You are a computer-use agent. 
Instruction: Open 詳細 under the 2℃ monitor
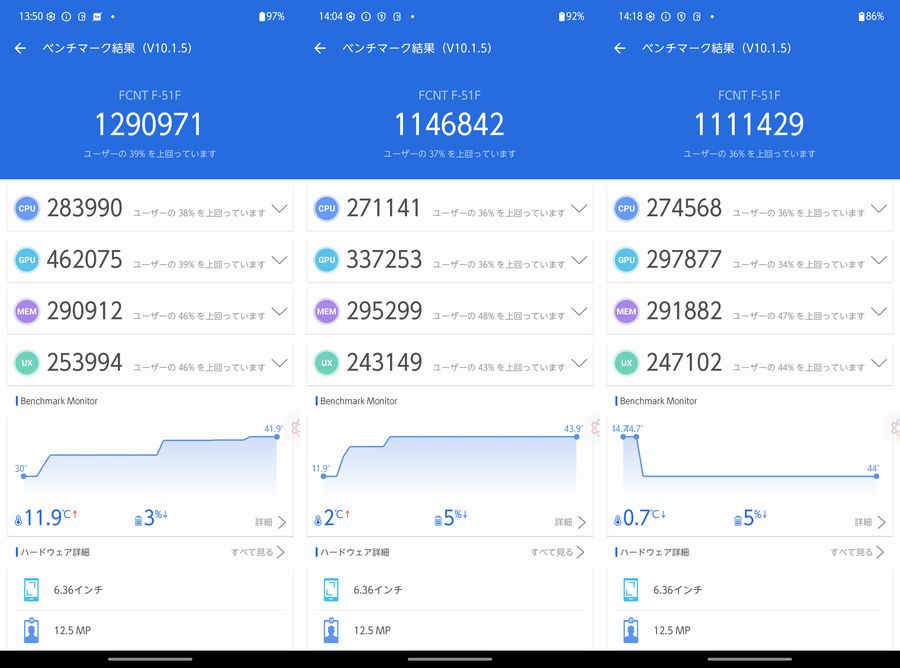click(x=570, y=522)
